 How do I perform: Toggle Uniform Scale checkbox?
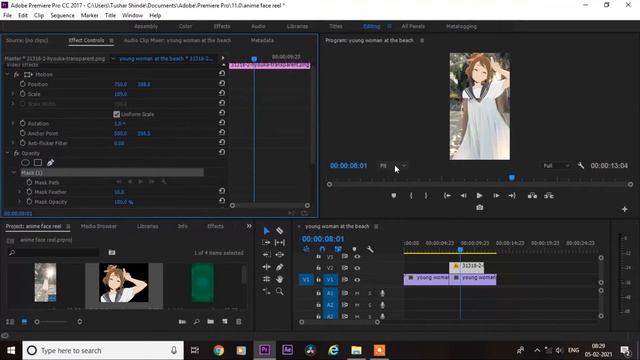coord(117,114)
